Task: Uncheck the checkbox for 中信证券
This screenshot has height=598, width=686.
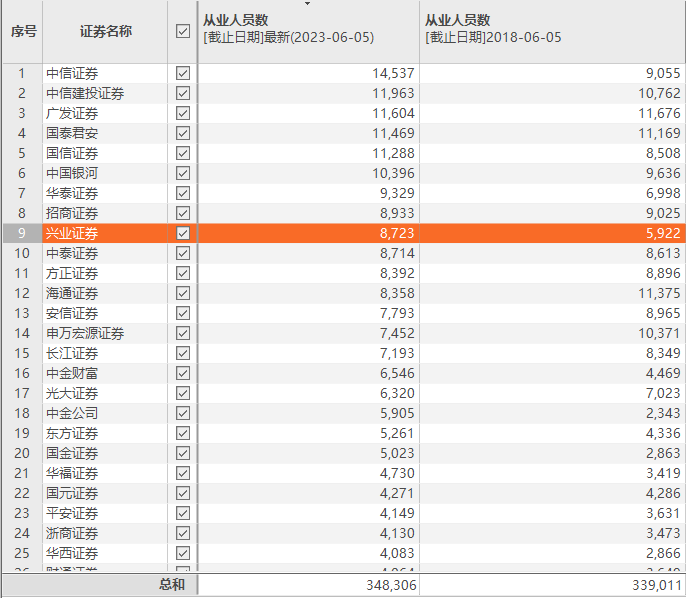Action: [182, 73]
